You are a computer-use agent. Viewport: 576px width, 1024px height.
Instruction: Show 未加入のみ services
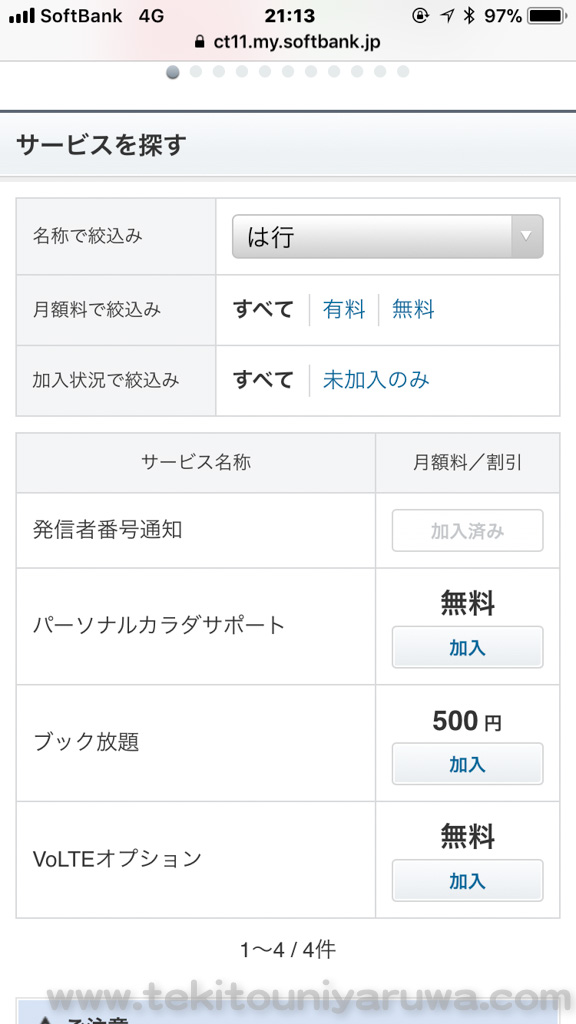point(376,380)
